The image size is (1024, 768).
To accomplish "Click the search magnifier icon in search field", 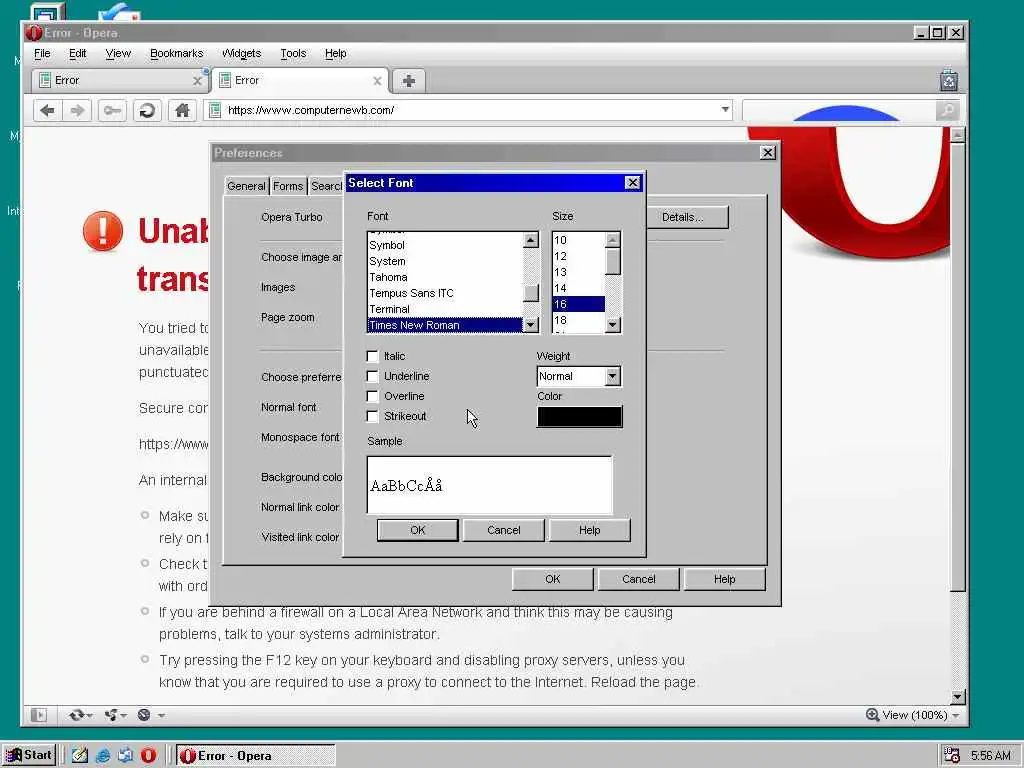I will (947, 110).
